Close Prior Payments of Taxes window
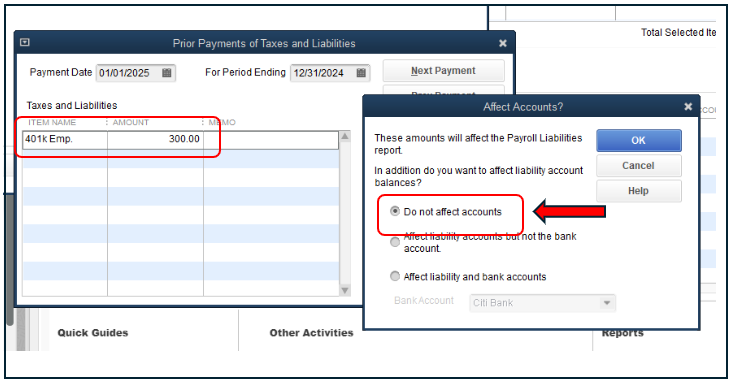This screenshot has width=729, height=379. [503, 43]
